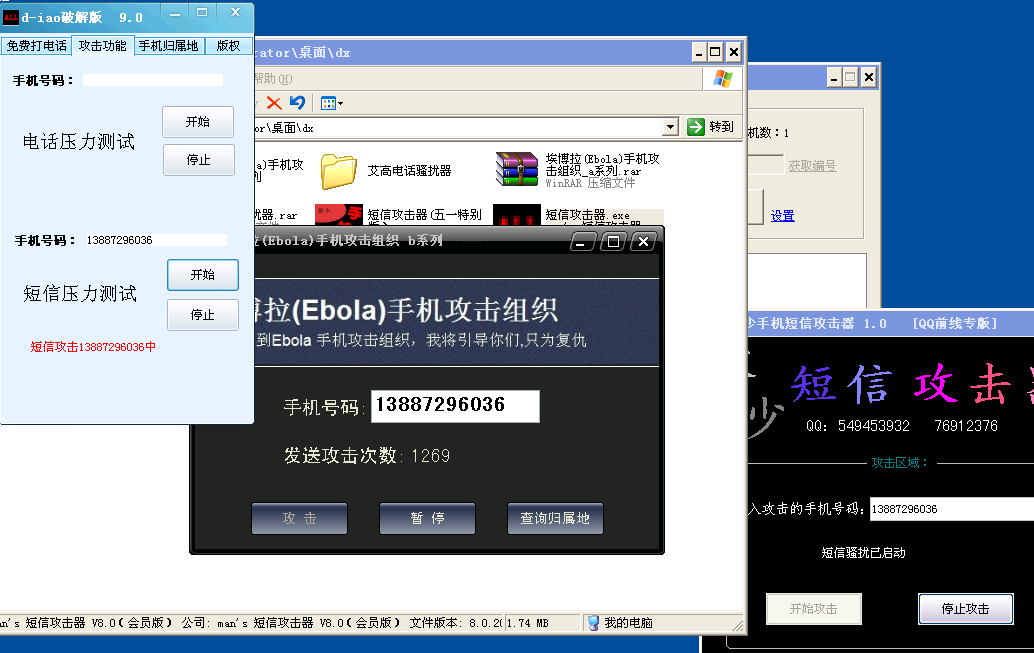Viewport: 1034px width, 653px height.
Task: Select the WinRAR archive icon for 埃博拉 a系列.rar
Action: pyautogui.click(x=517, y=170)
